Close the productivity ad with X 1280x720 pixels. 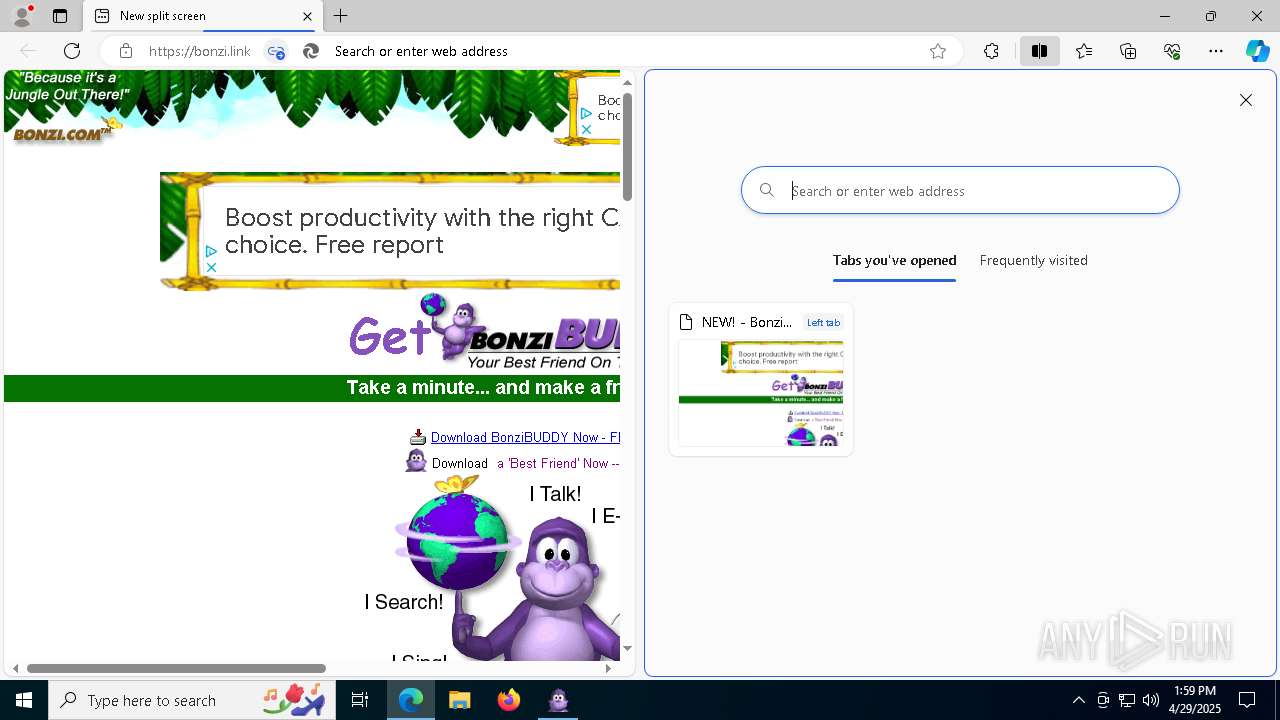click(x=211, y=267)
